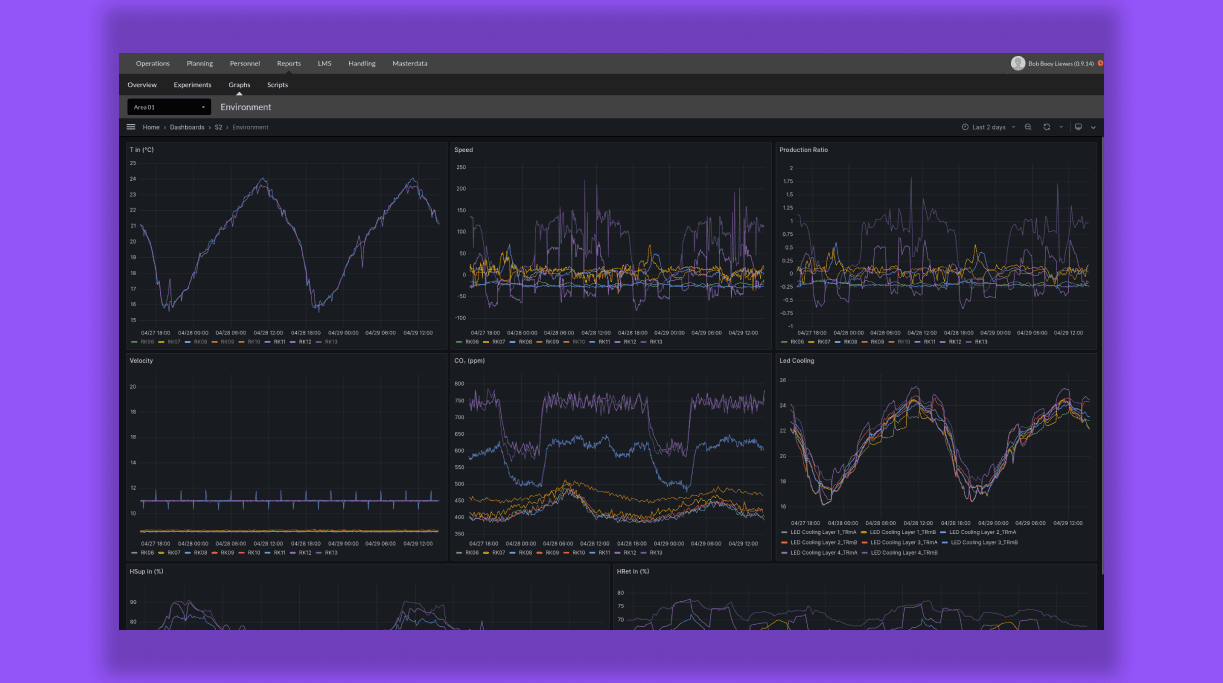
Task: Select the Graphs tab
Action: (x=239, y=85)
